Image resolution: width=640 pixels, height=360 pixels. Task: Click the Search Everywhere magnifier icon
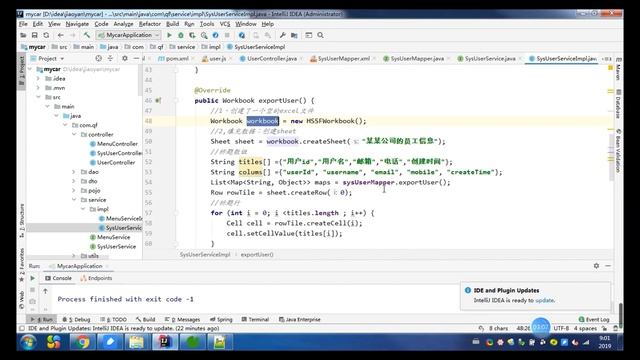pos(320,36)
